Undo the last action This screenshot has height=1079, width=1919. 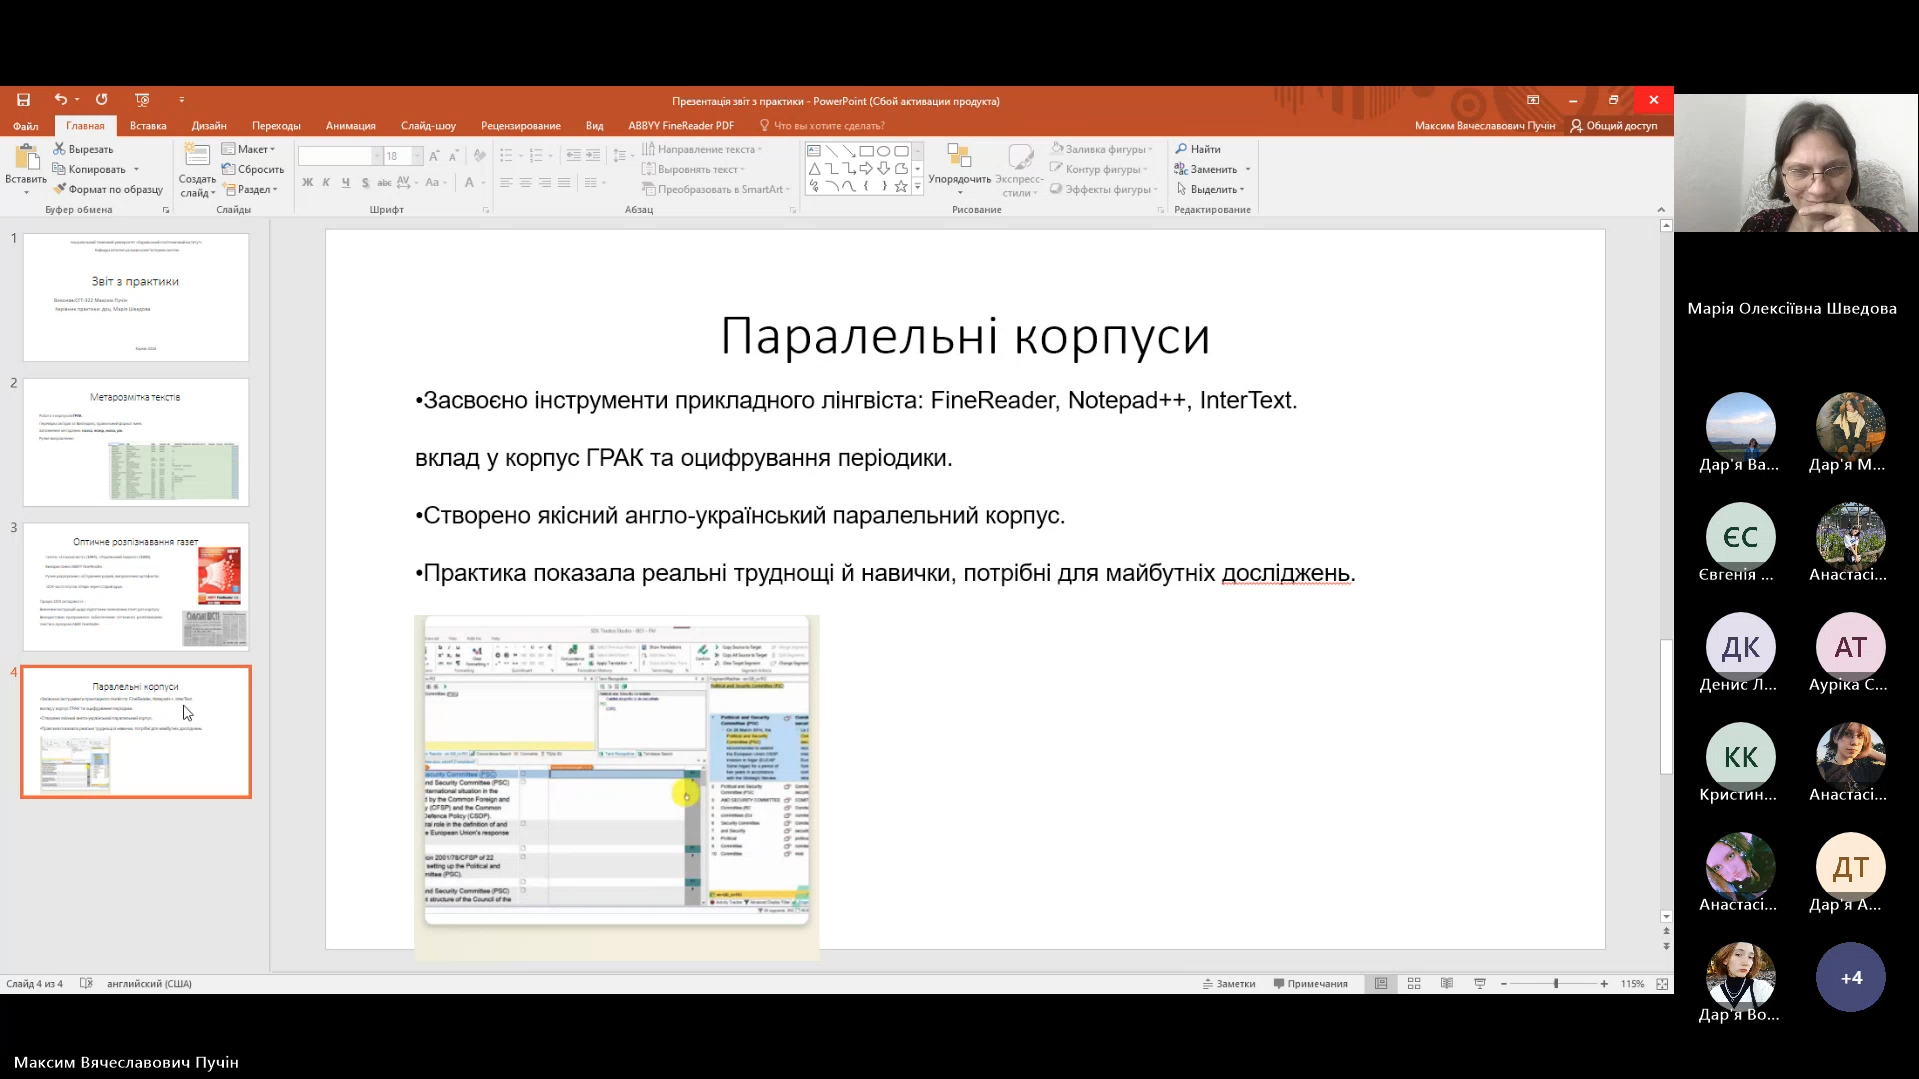pos(60,100)
